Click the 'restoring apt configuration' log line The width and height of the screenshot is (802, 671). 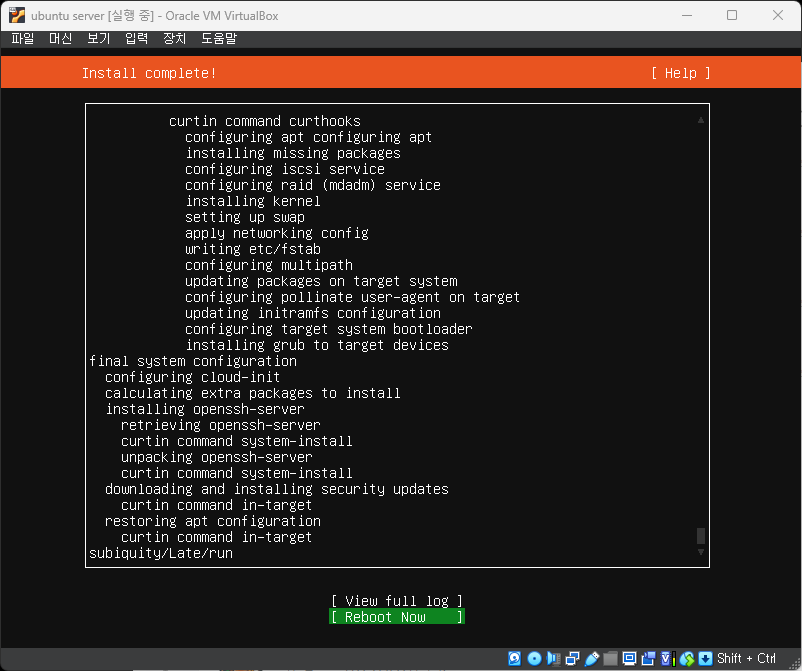pyautogui.click(x=213, y=521)
